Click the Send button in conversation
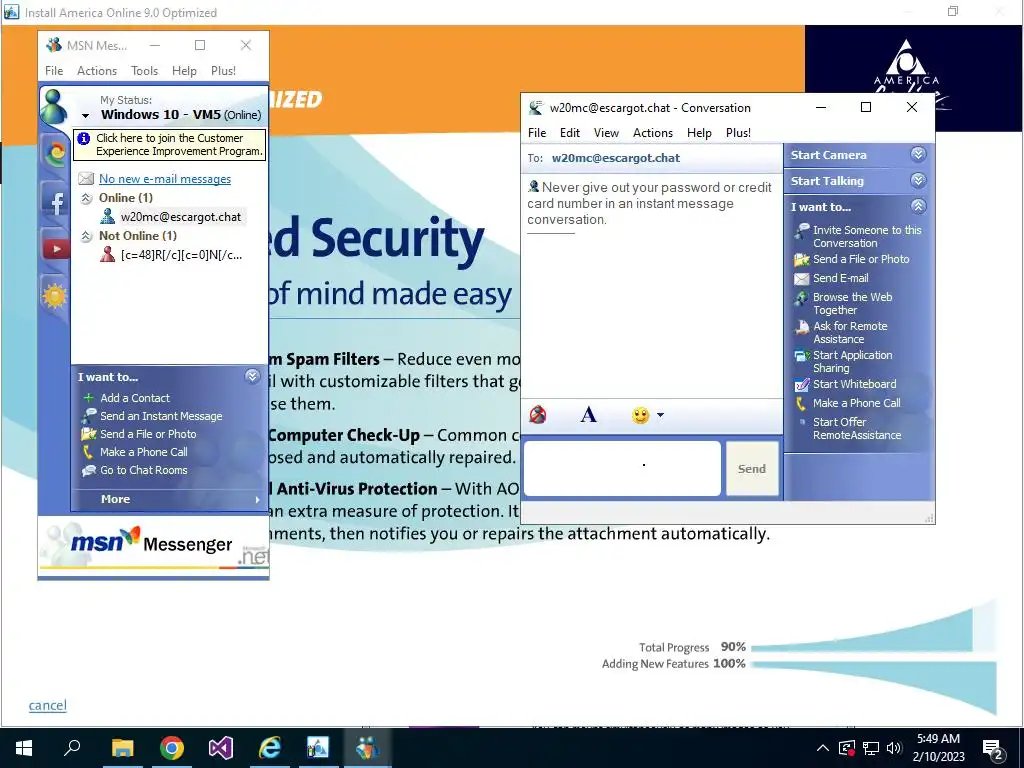Viewport: 1024px width, 768px height. (752, 469)
